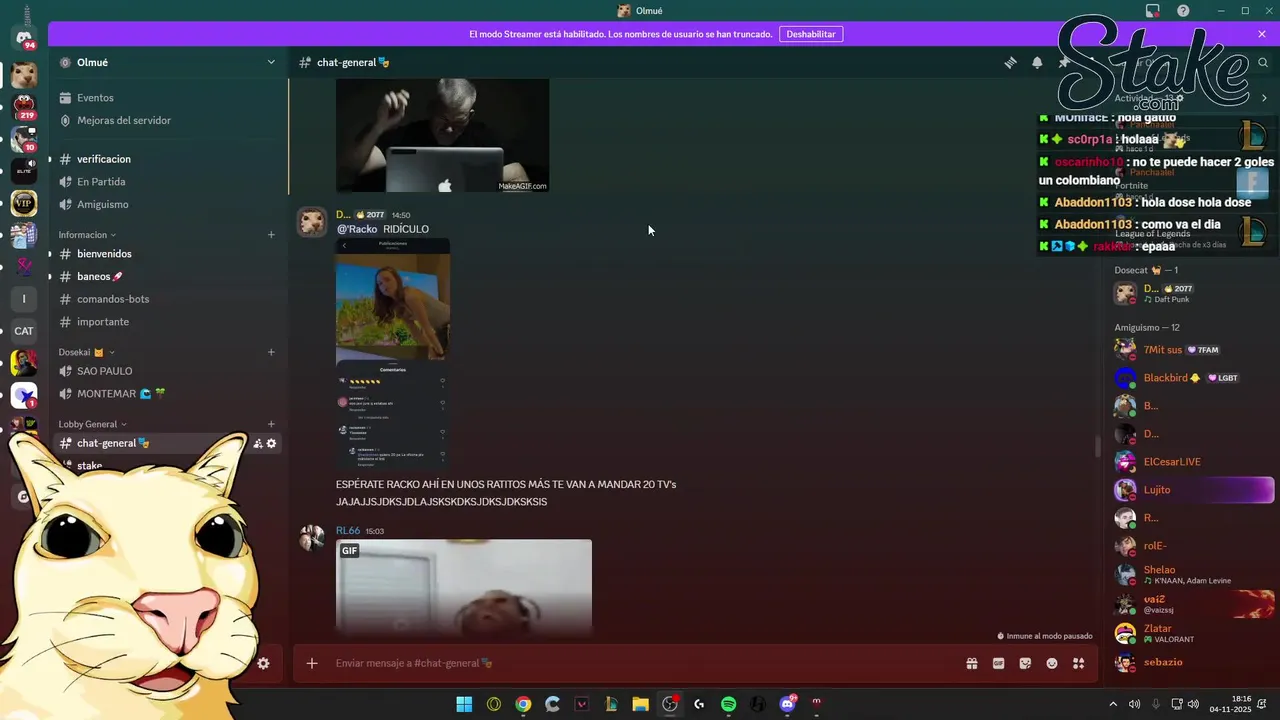
Task: Open member Blackbird in member list
Action: [x=1193, y=378]
